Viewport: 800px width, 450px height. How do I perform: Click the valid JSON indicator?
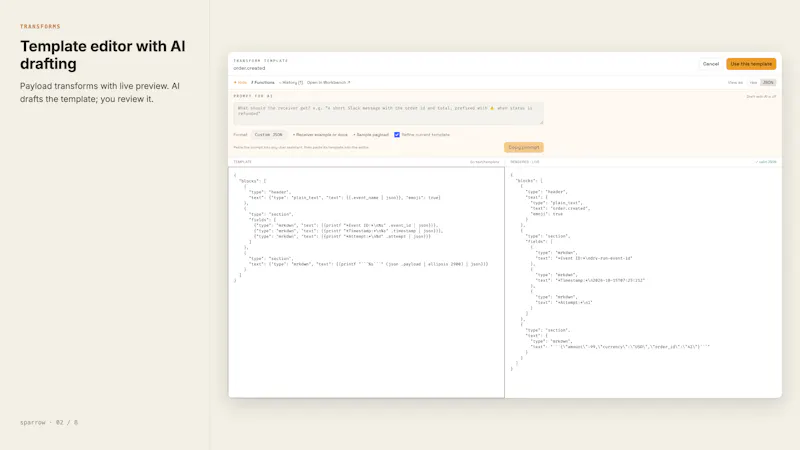coord(766,162)
